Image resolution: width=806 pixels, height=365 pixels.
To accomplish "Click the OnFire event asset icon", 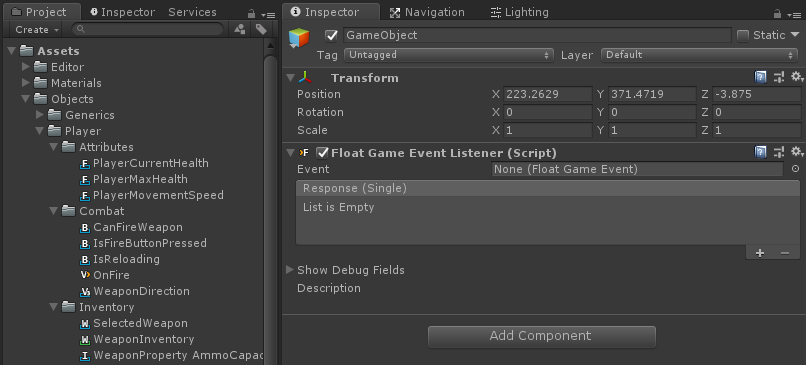I will 85,275.
